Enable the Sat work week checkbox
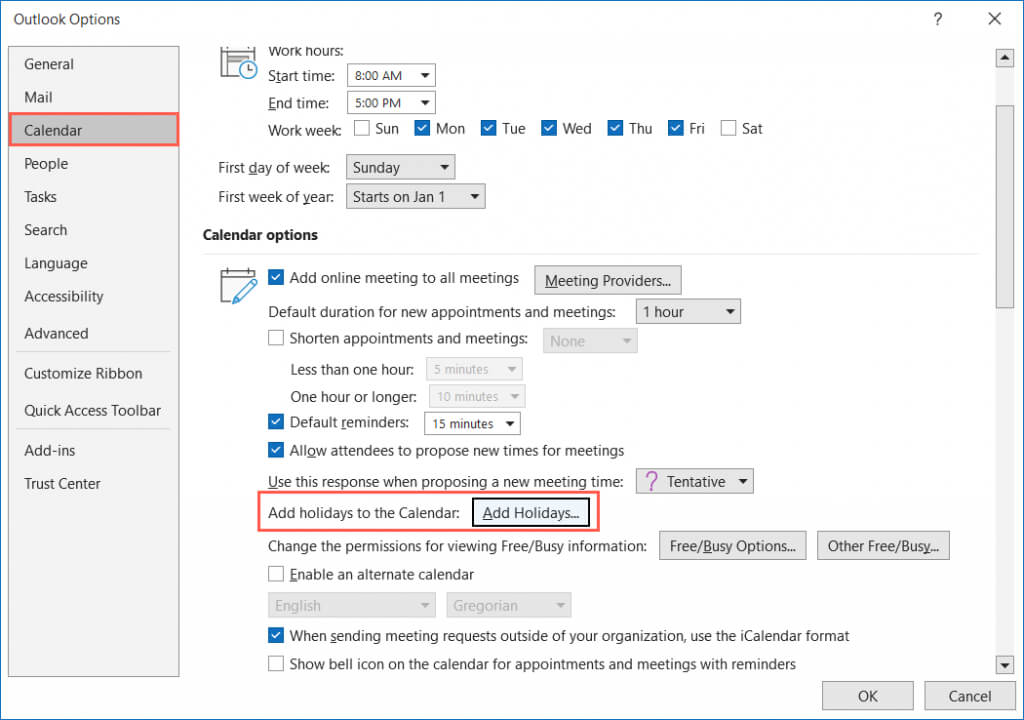 coord(728,128)
